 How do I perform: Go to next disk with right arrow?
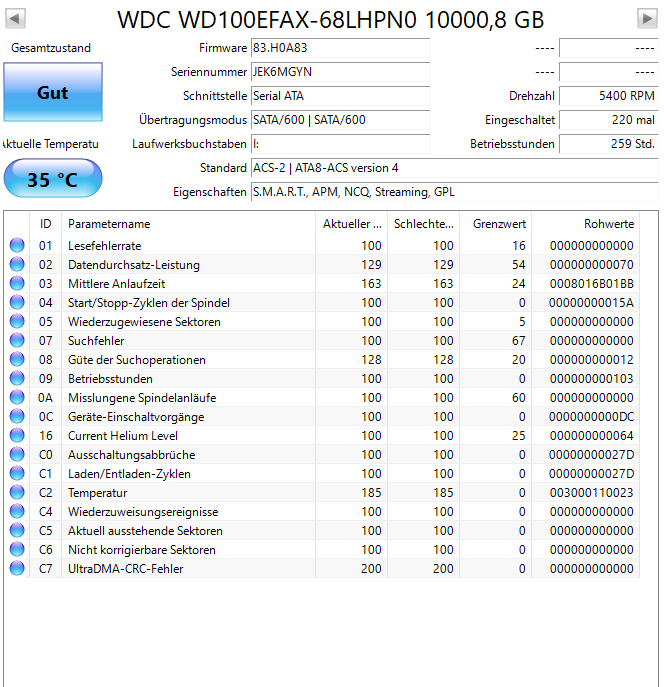tap(647, 18)
